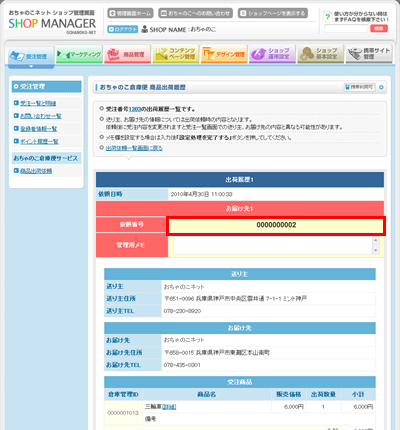
Task: Log out with the ログアウト button
Action: (x=123, y=29)
